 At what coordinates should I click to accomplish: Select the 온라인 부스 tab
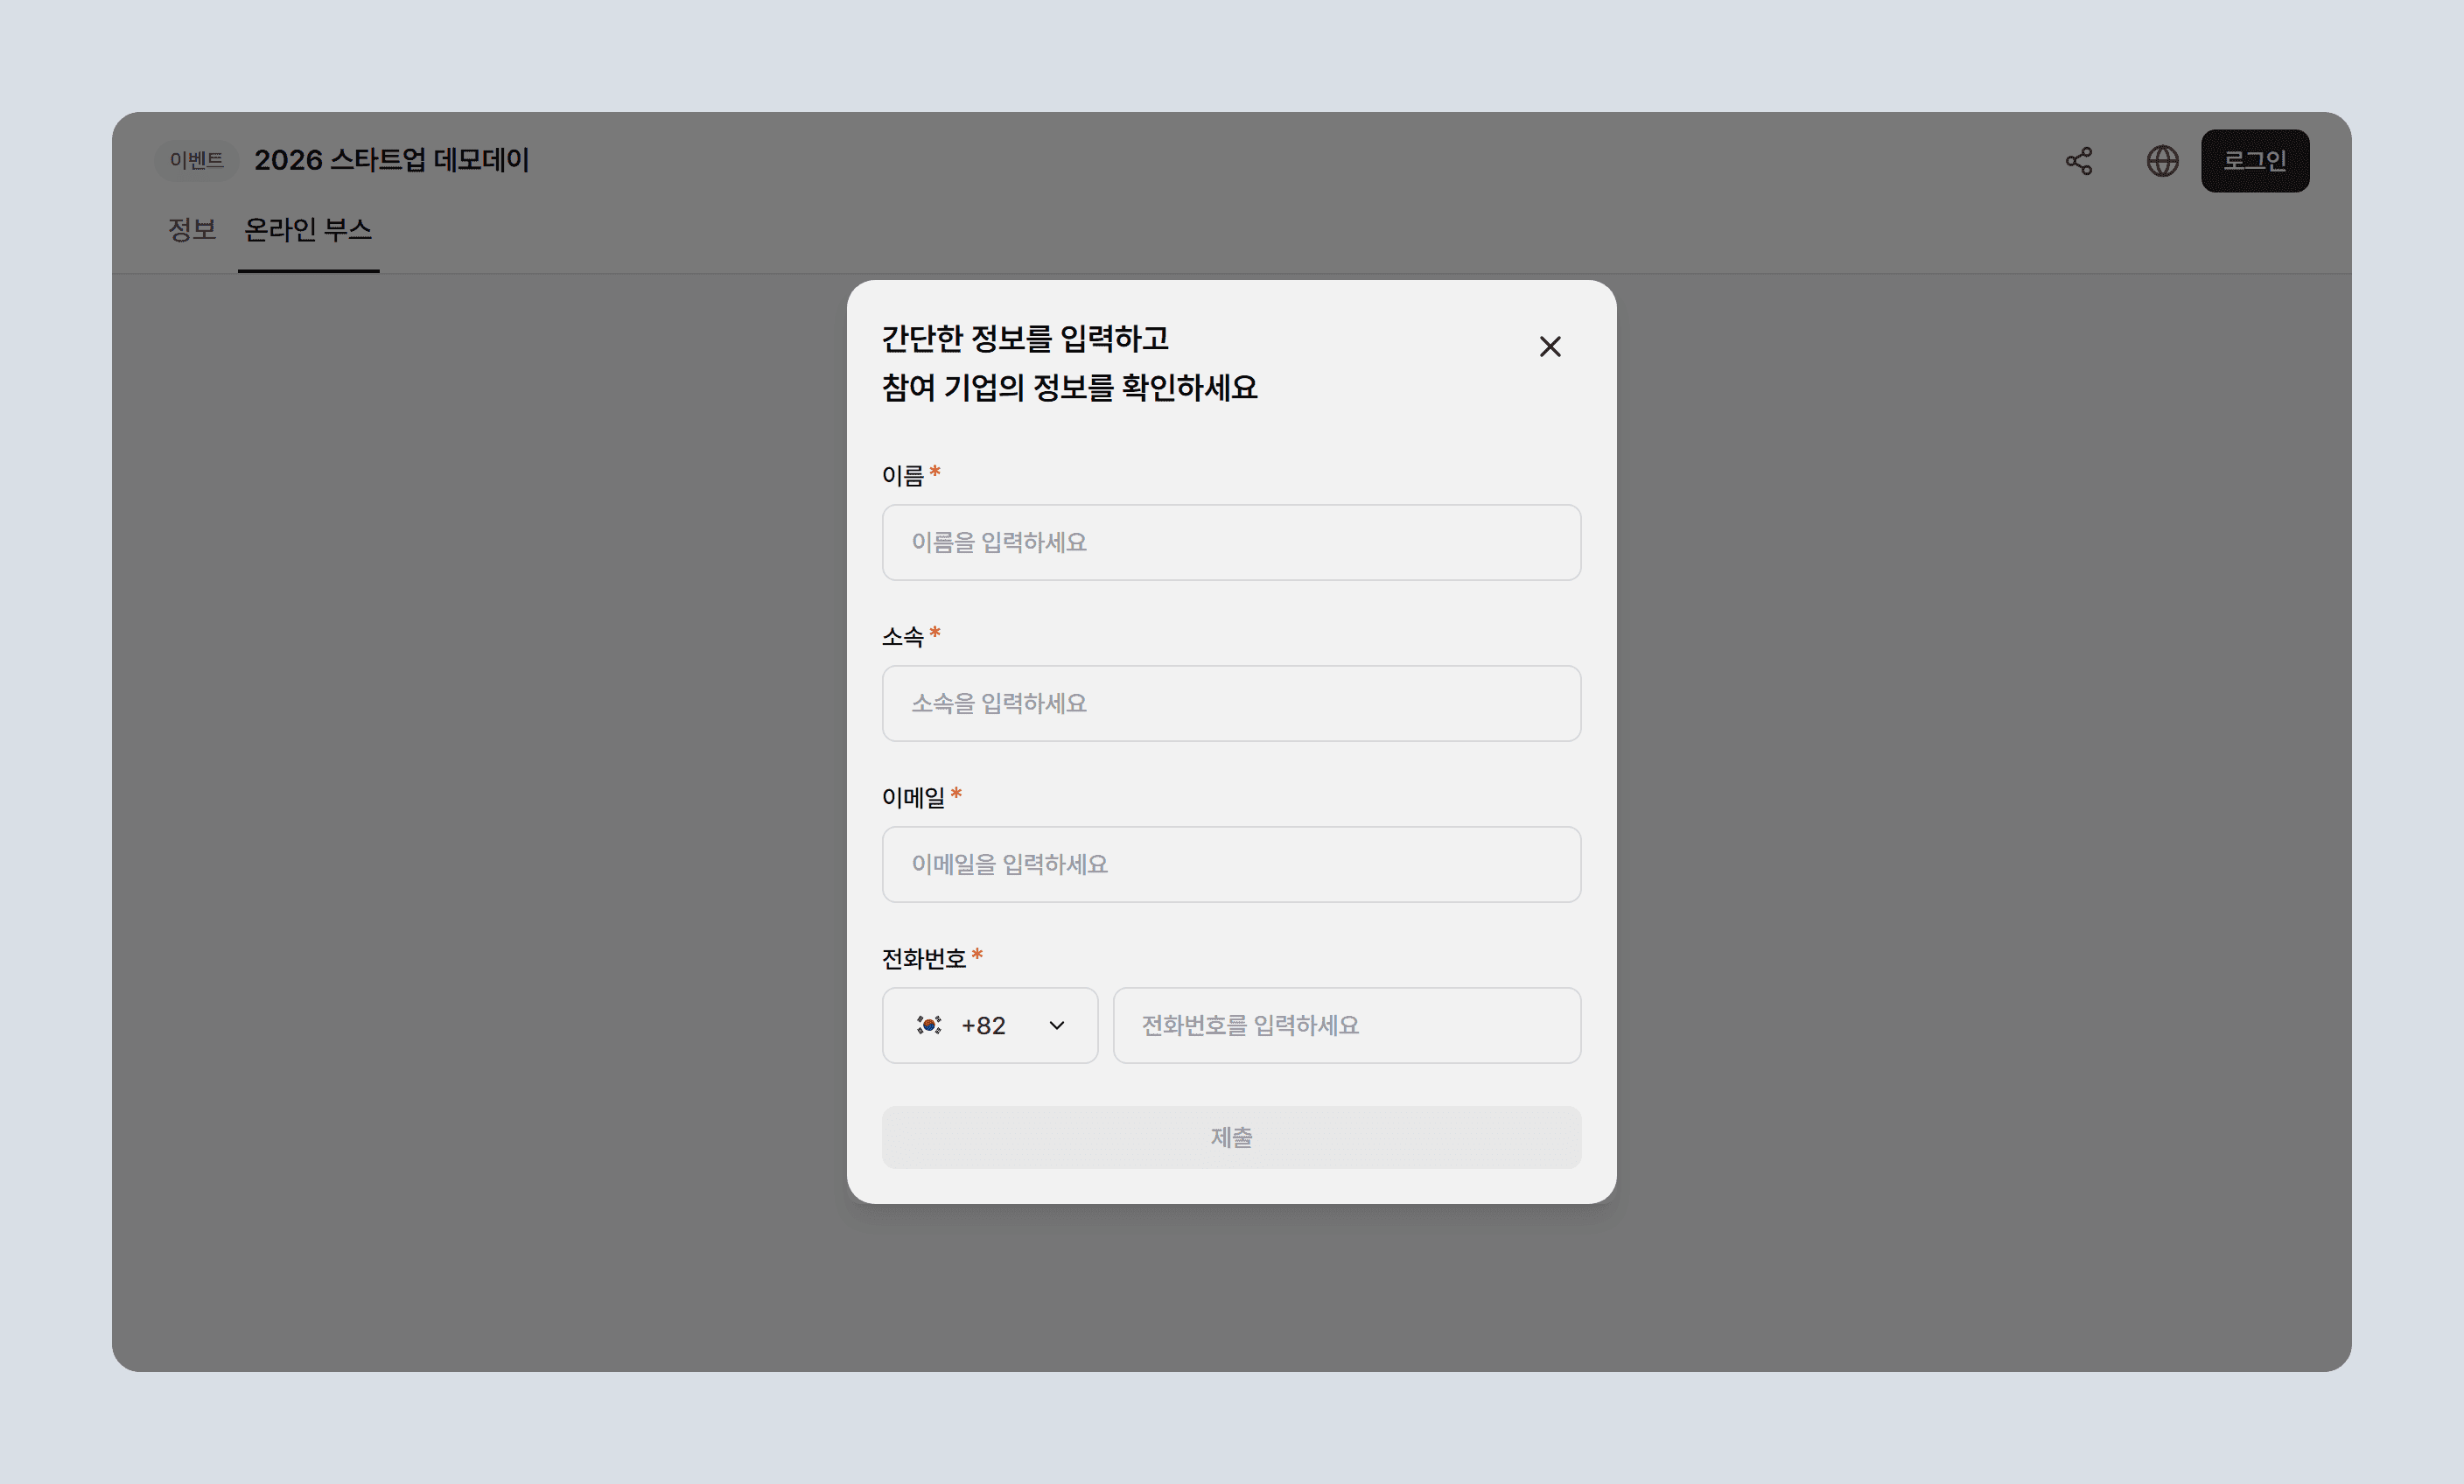[x=308, y=230]
